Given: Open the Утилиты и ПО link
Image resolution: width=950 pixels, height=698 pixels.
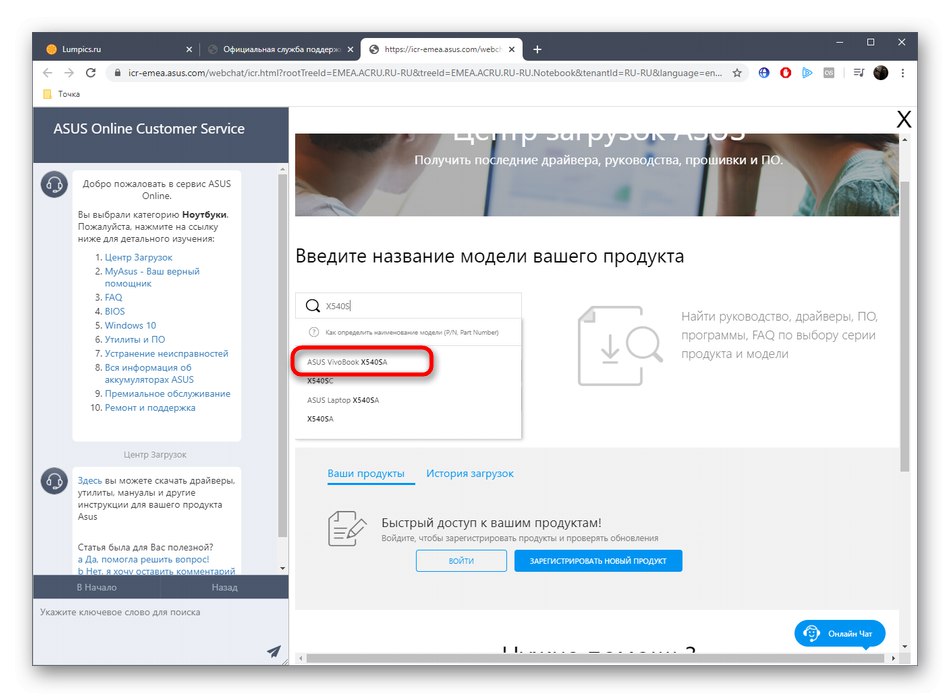Looking at the screenshot, I should click(x=135, y=339).
